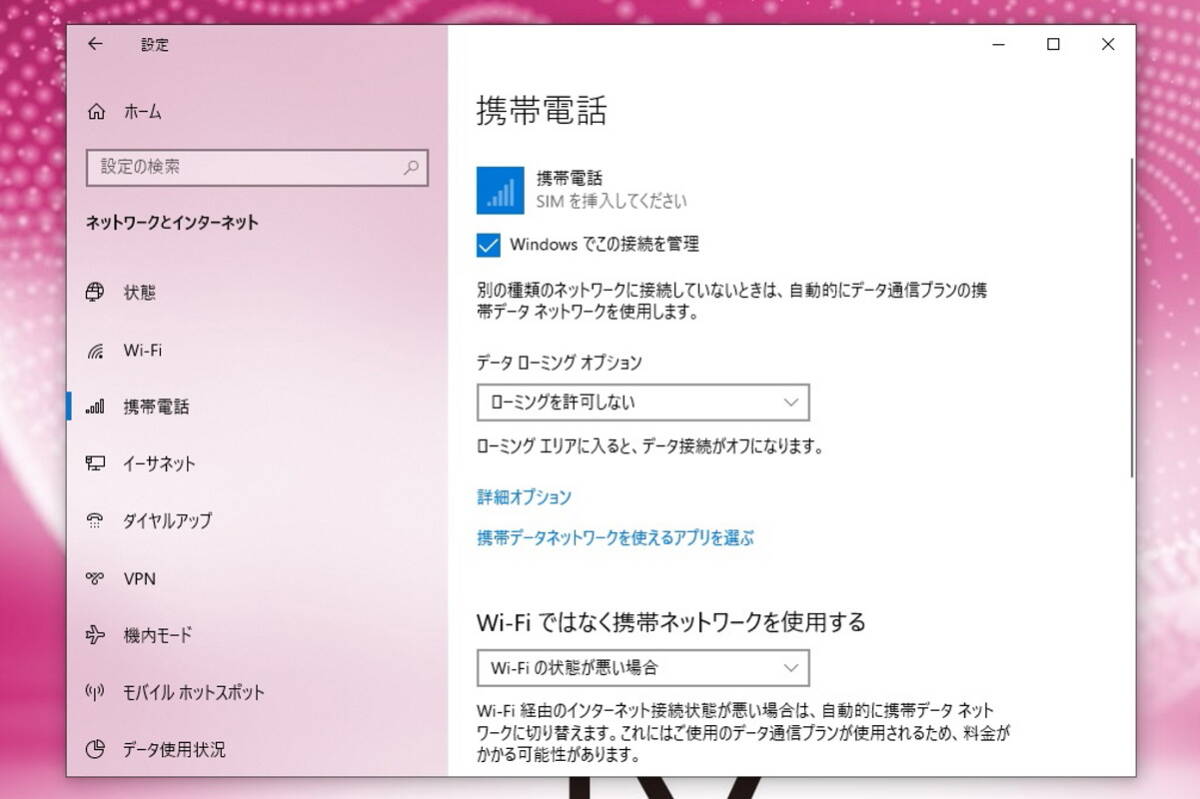Click the データ ローミング オプション label
1200x799 pixels.
[559, 362]
